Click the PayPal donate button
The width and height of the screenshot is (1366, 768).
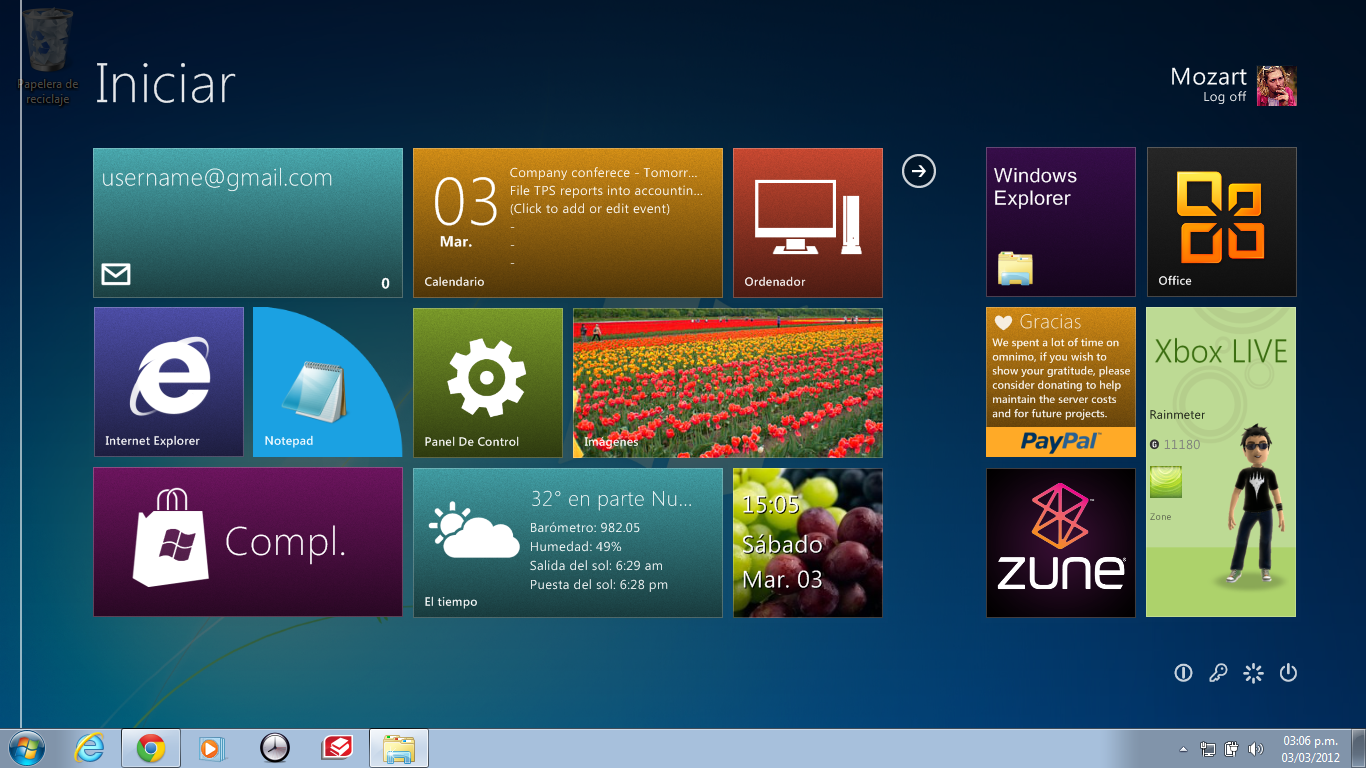[1060, 442]
